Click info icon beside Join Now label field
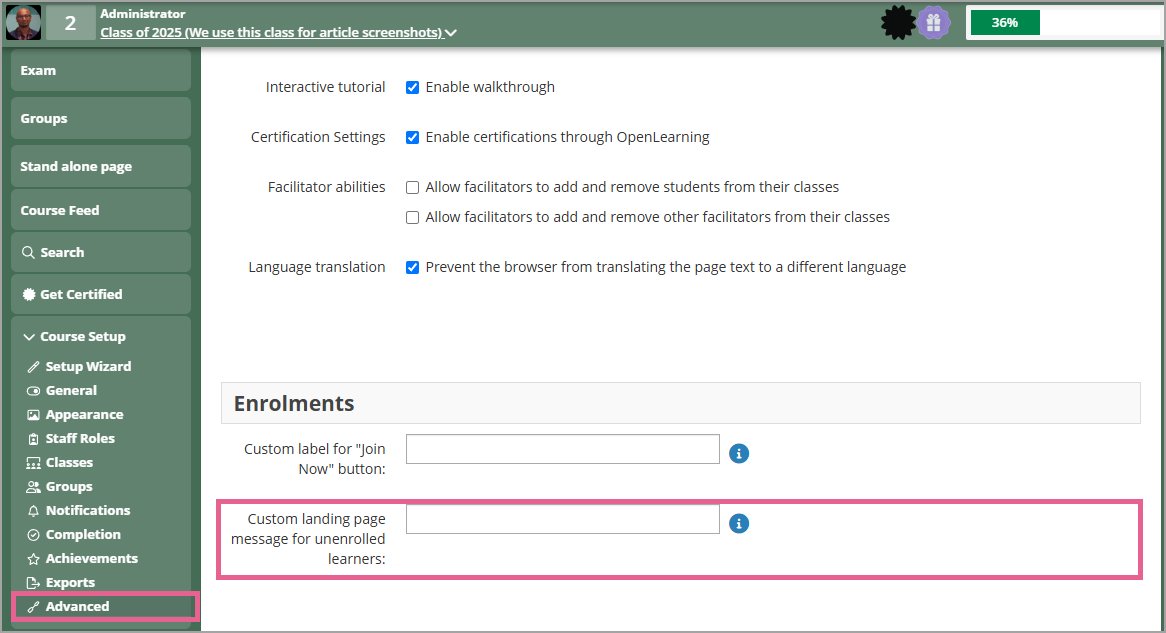 pyautogui.click(x=738, y=453)
